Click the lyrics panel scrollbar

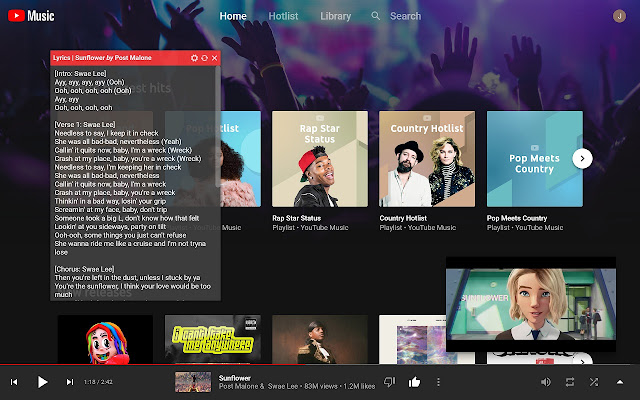coord(218,127)
